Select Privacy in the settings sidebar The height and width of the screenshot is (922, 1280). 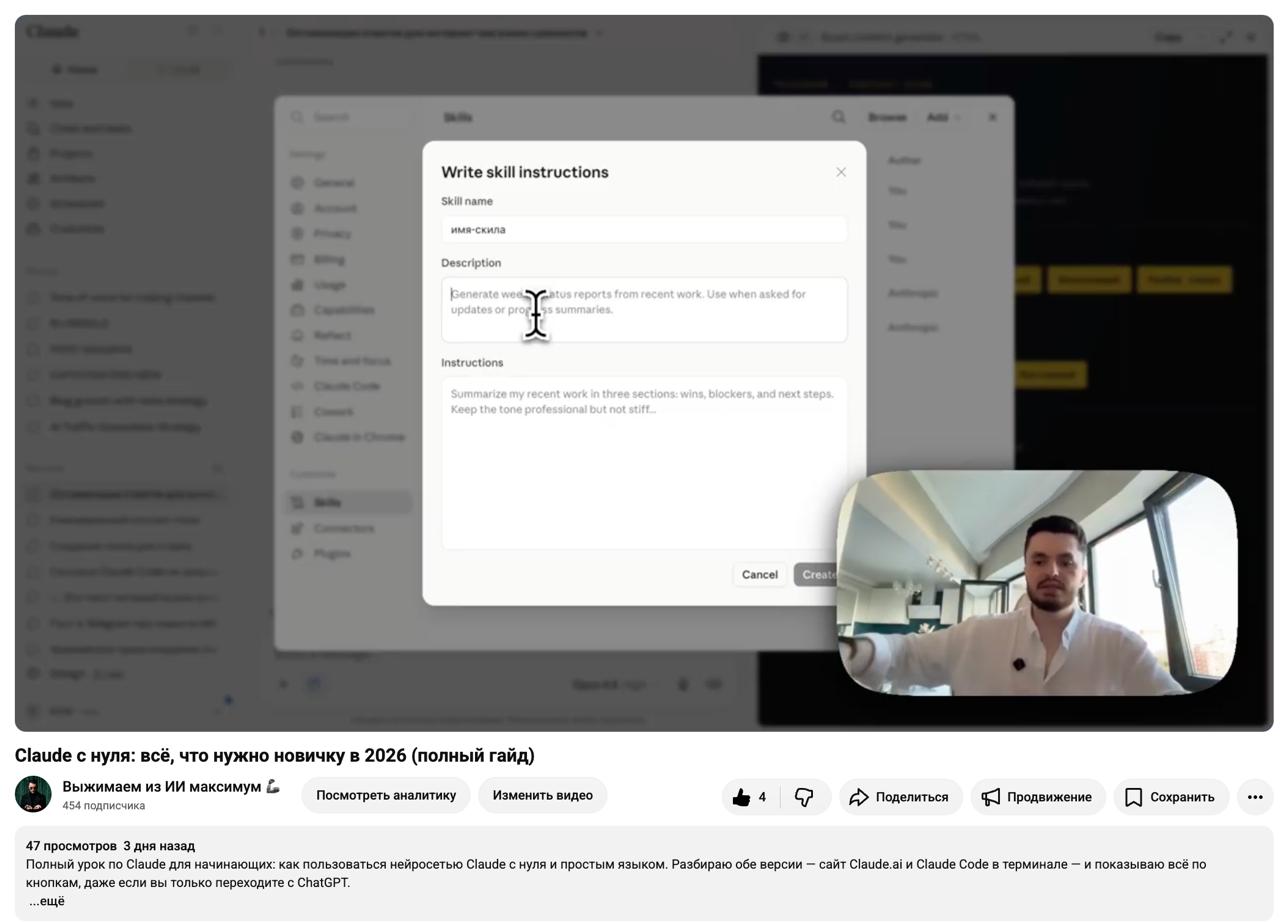coord(332,234)
